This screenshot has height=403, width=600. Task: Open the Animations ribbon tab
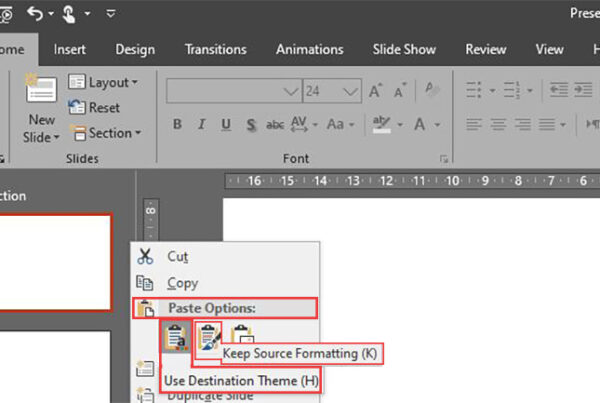point(309,49)
